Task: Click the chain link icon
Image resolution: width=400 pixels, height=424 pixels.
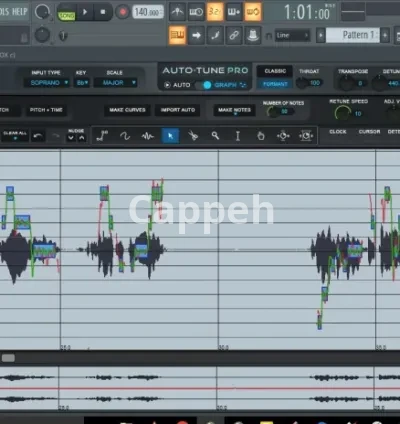Action: click(x=234, y=35)
